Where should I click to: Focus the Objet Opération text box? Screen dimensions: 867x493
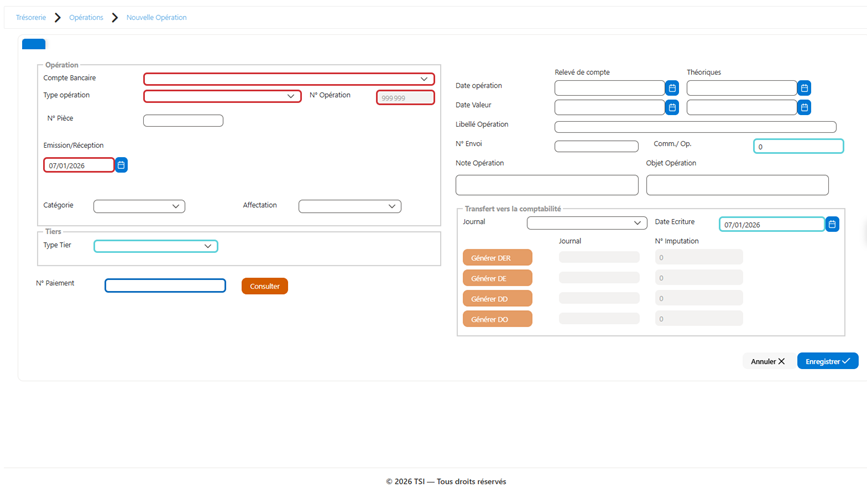[737, 185]
